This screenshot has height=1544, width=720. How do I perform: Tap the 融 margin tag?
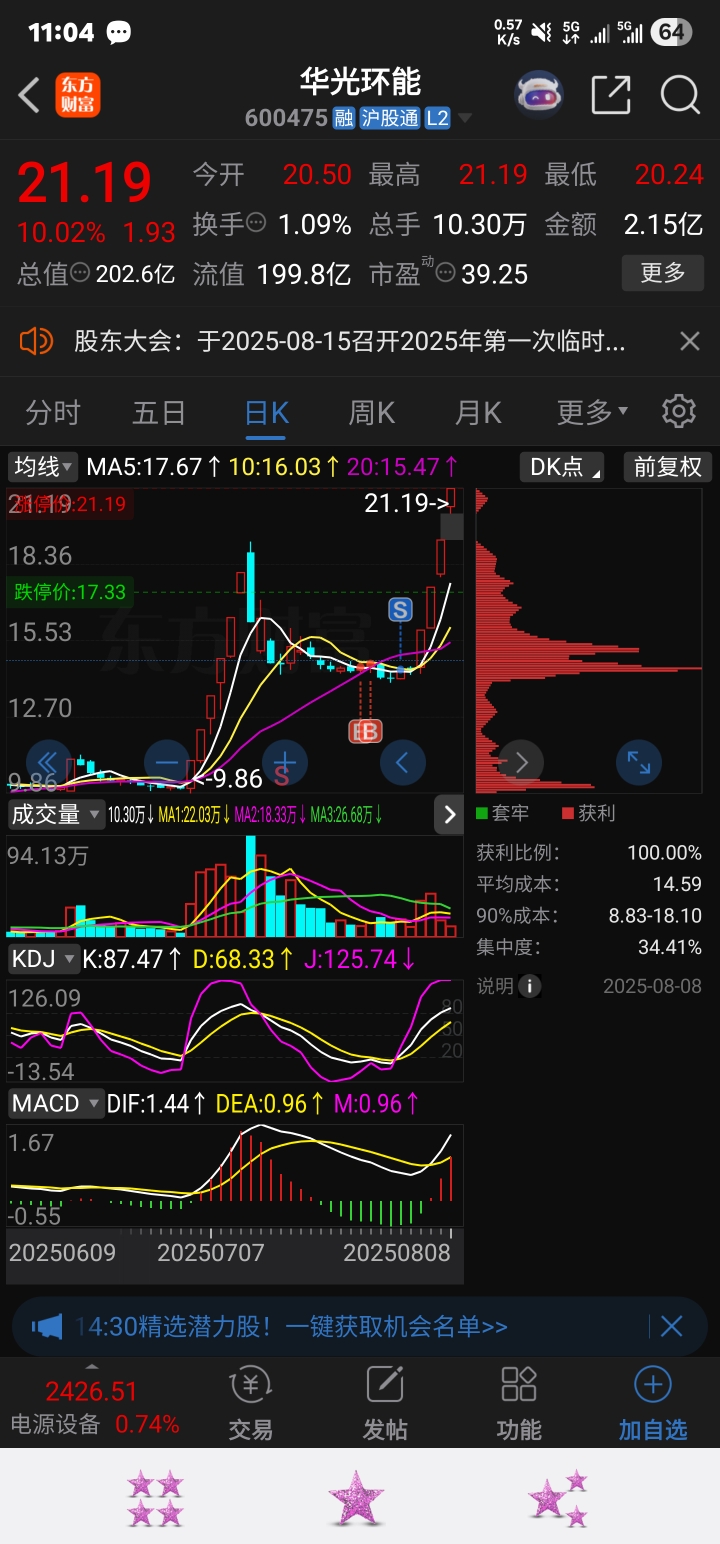[343, 118]
